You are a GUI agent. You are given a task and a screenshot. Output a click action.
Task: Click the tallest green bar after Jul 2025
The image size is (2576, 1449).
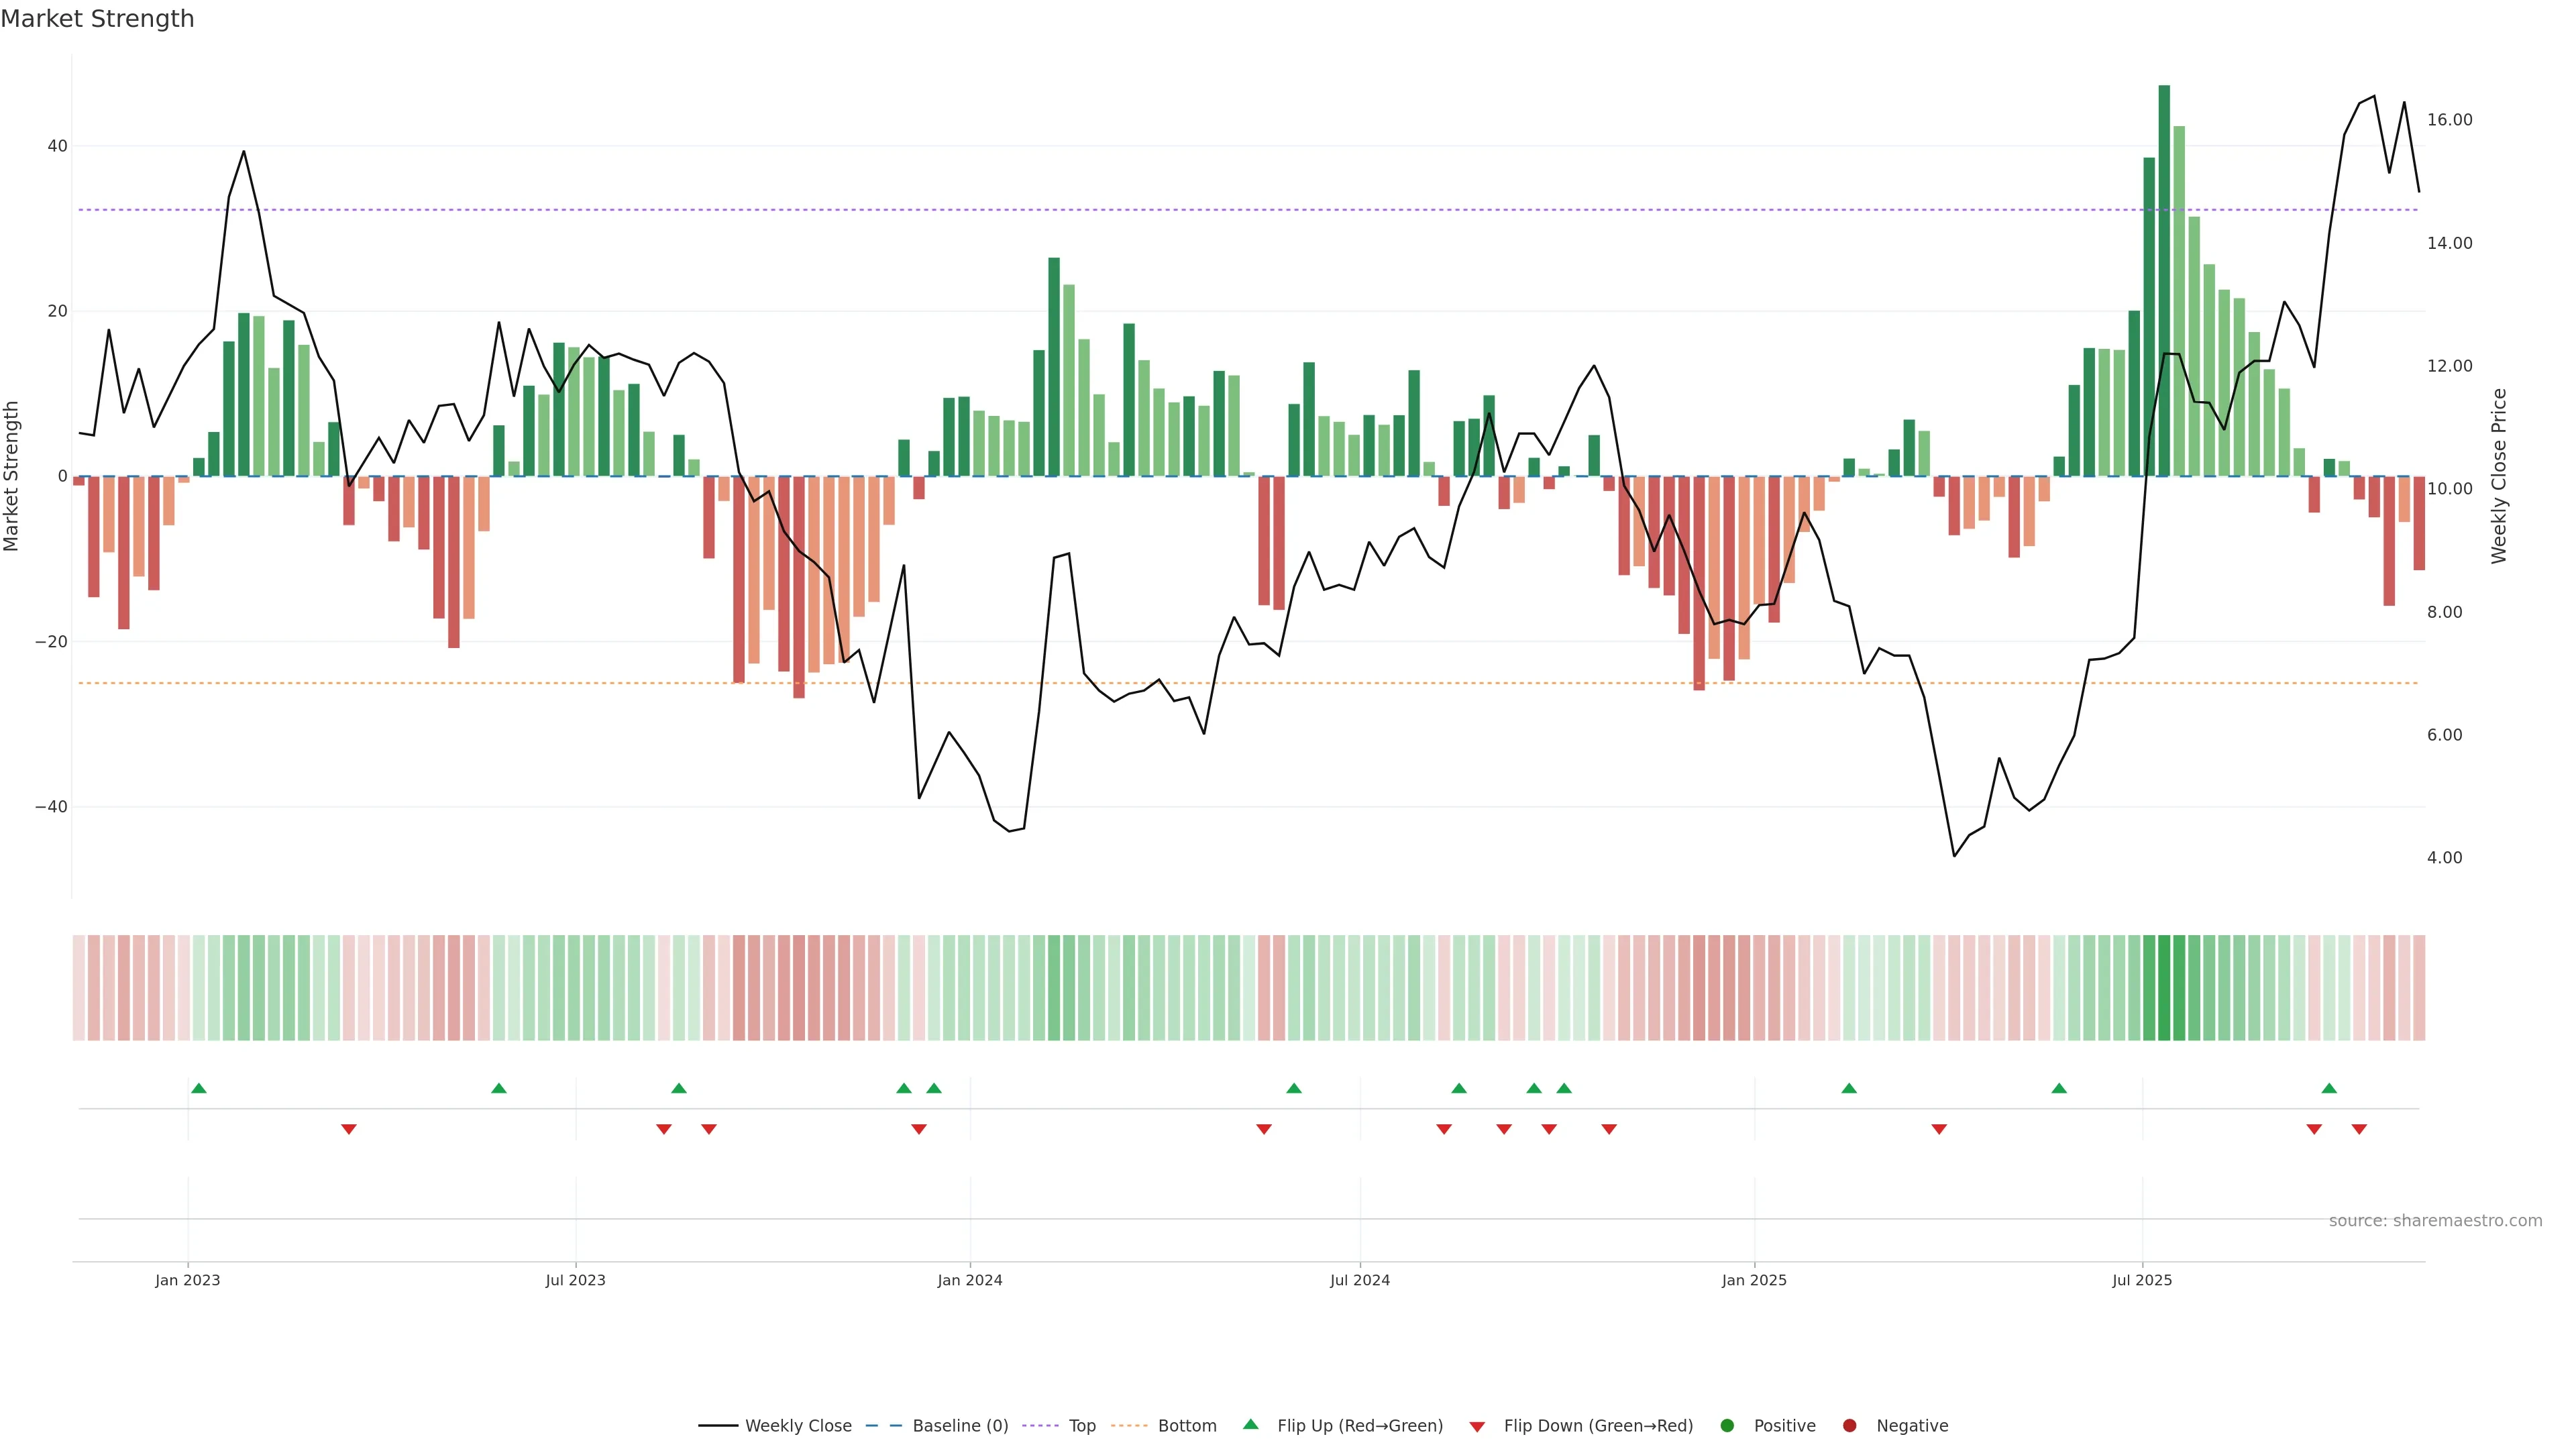tap(2164, 280)
